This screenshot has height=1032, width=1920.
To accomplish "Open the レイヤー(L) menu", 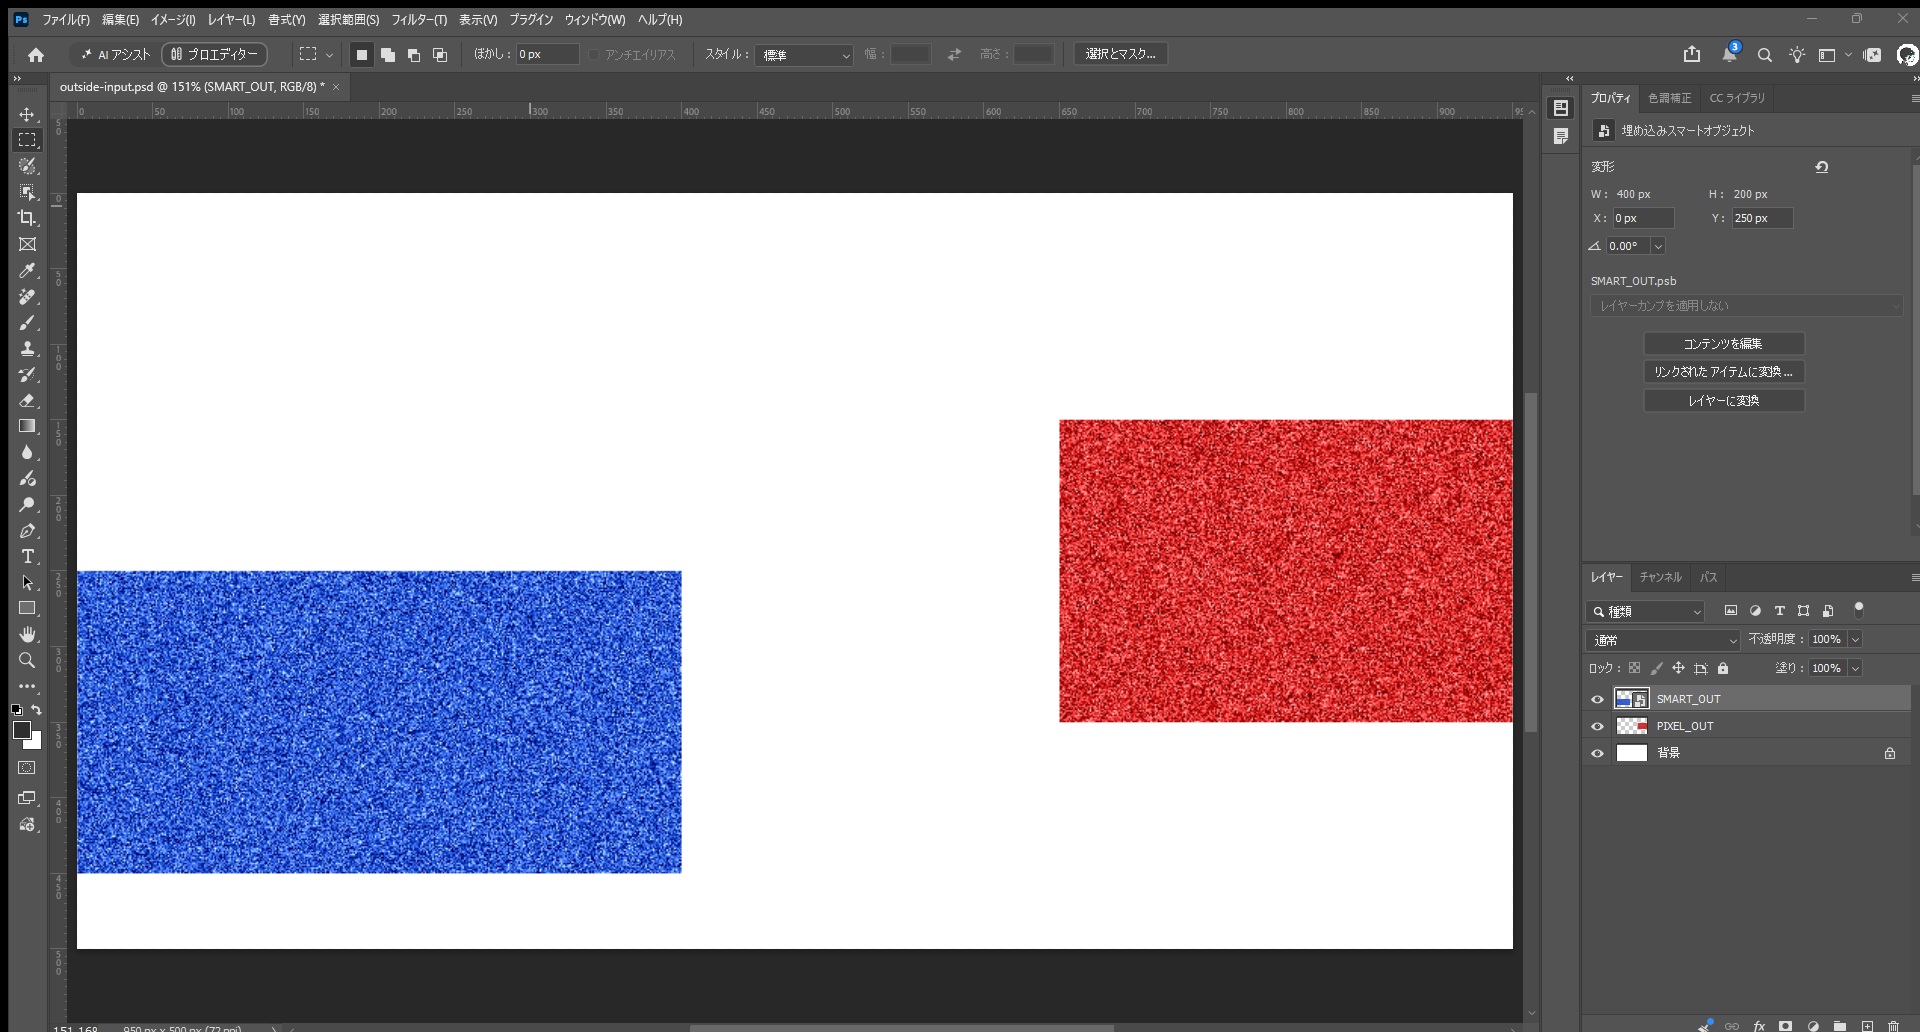I will 231,20.
